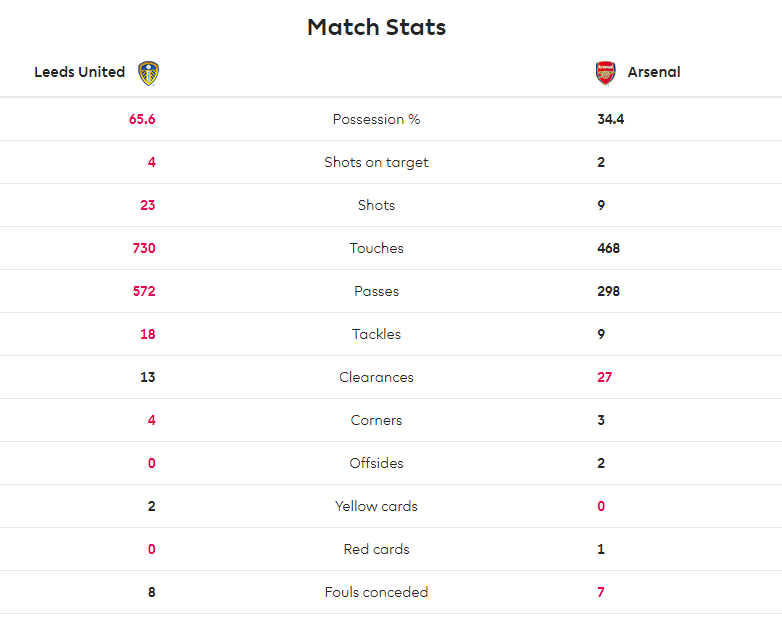This screenshot has width=782, height=630.
Task: Select the Offsides stat label
Action: 377,463
